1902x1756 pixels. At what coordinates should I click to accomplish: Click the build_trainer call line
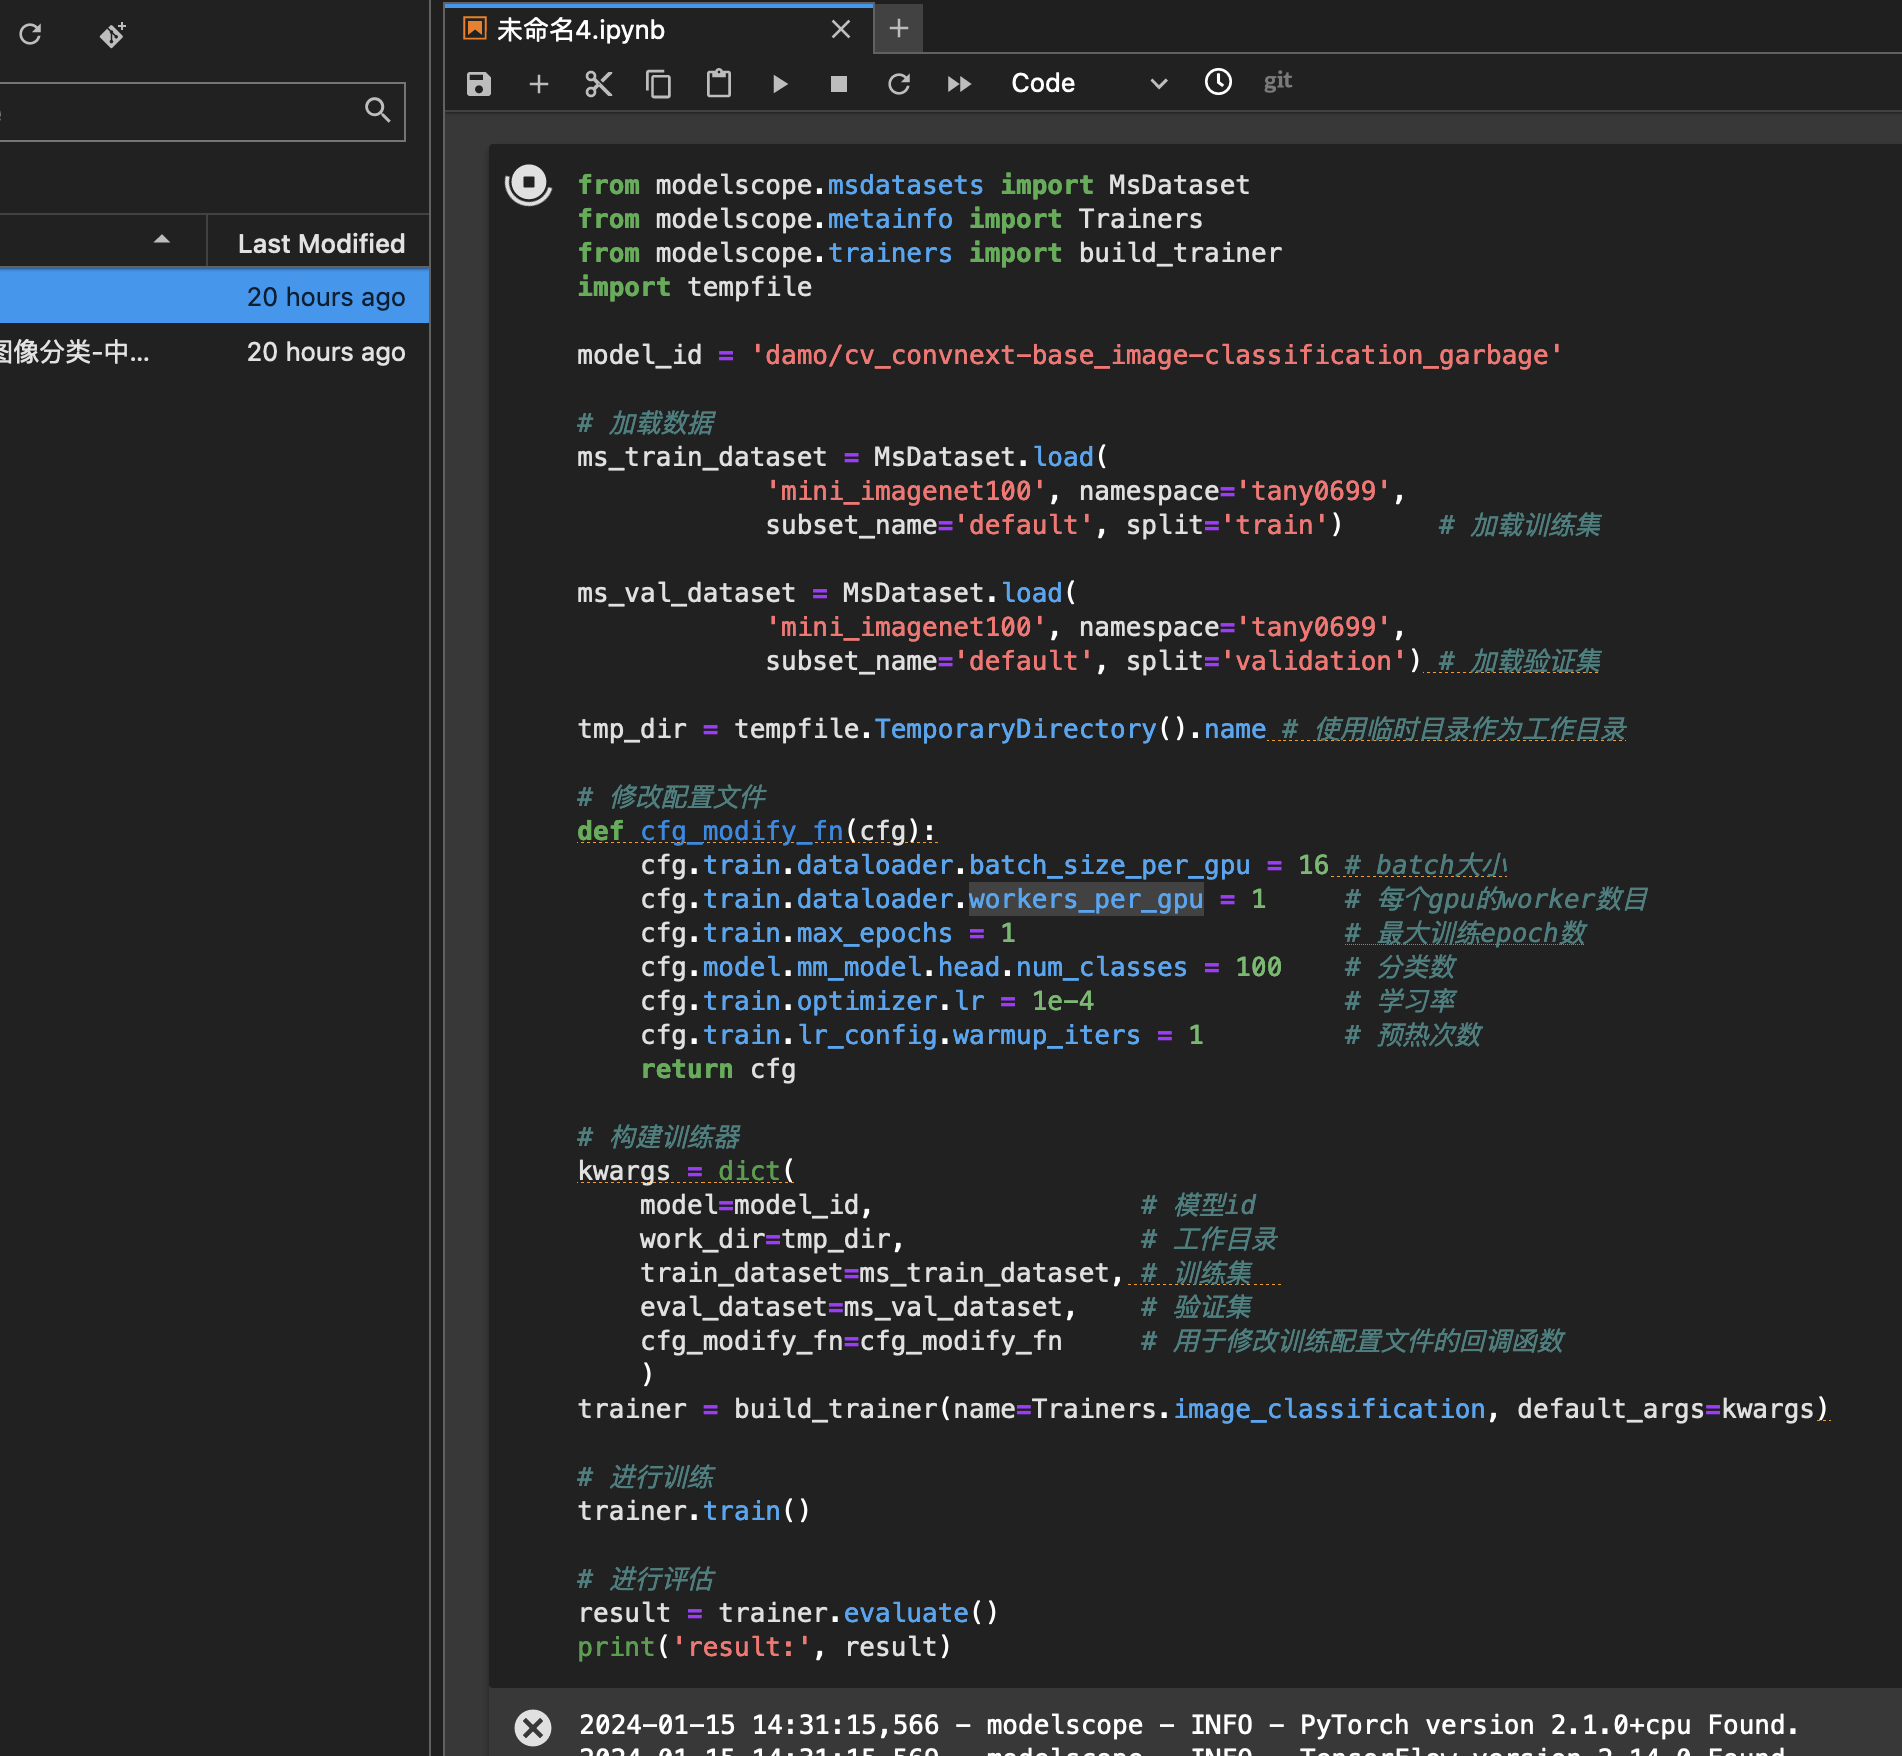(x=1203, y=1409)
